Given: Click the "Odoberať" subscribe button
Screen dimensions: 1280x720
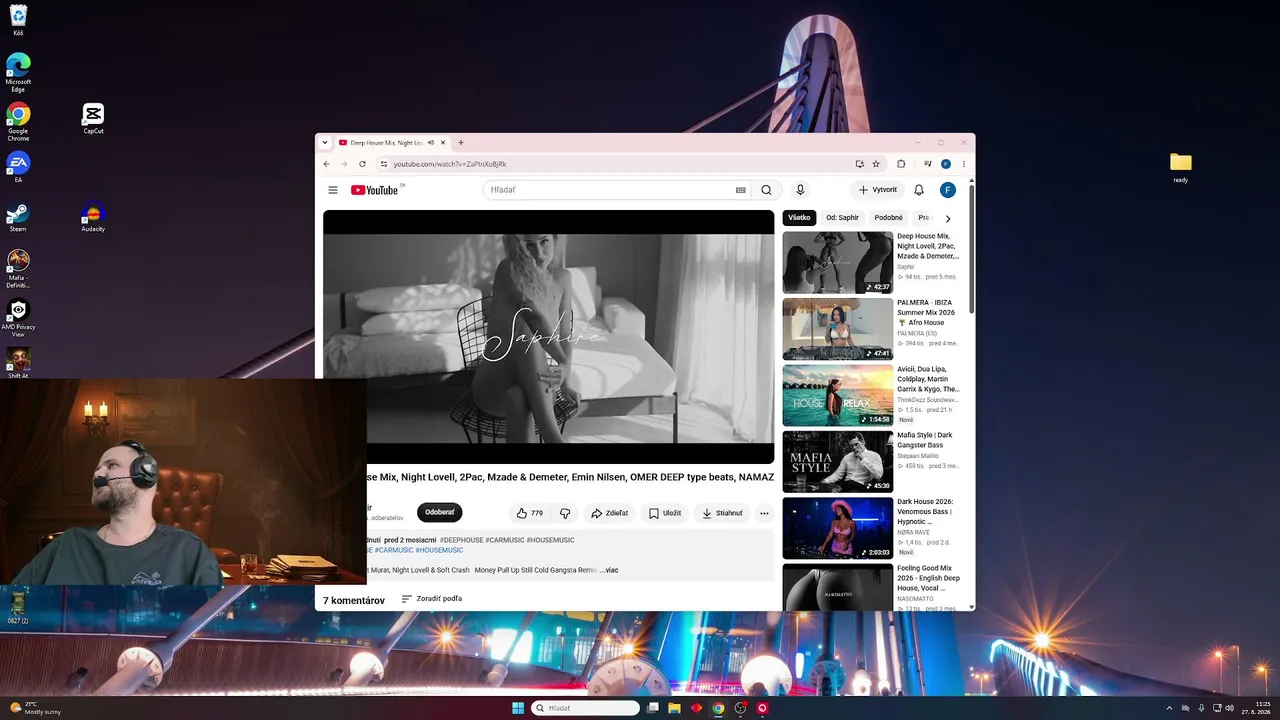Looking at the screenshot, I should coord(440,513).
